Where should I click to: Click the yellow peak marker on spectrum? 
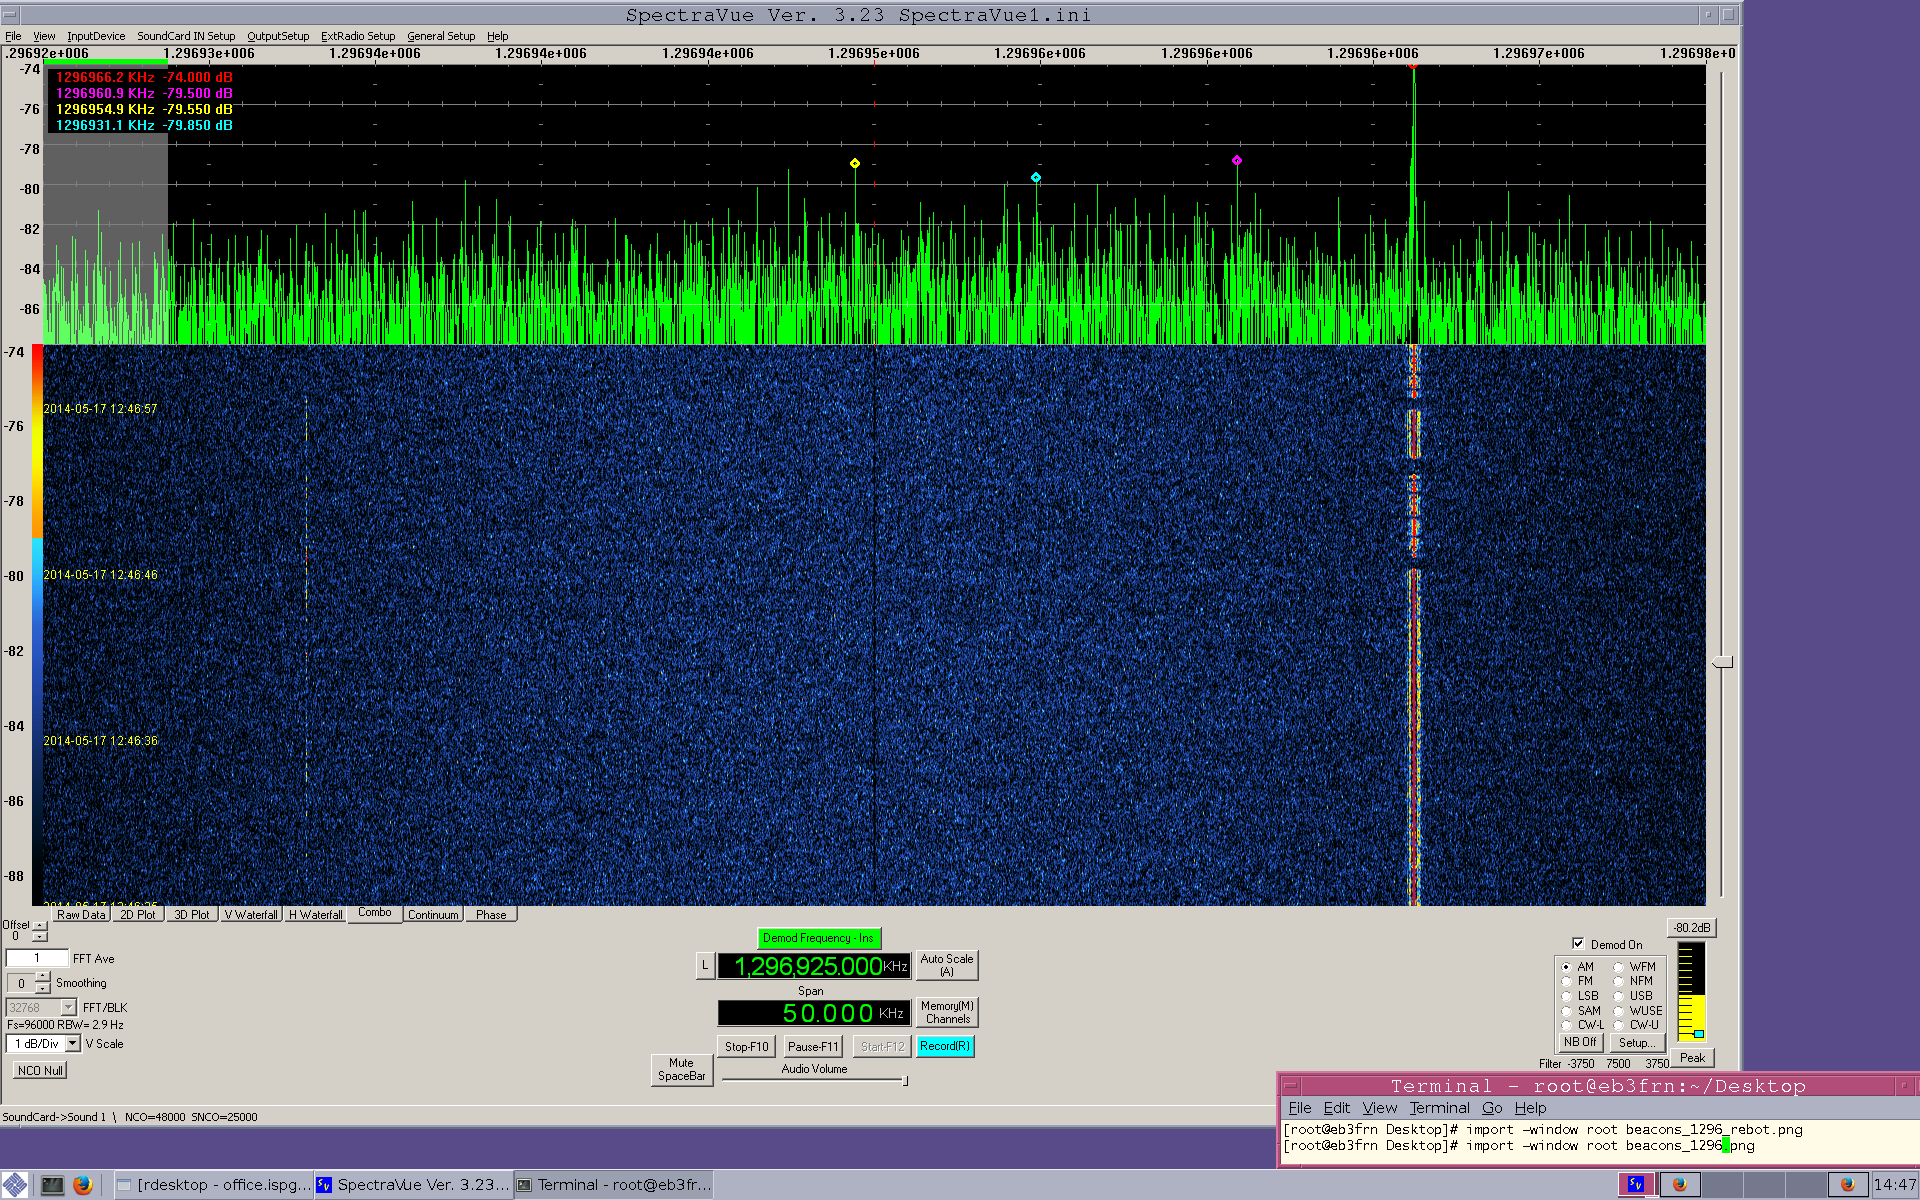(855, 163)
